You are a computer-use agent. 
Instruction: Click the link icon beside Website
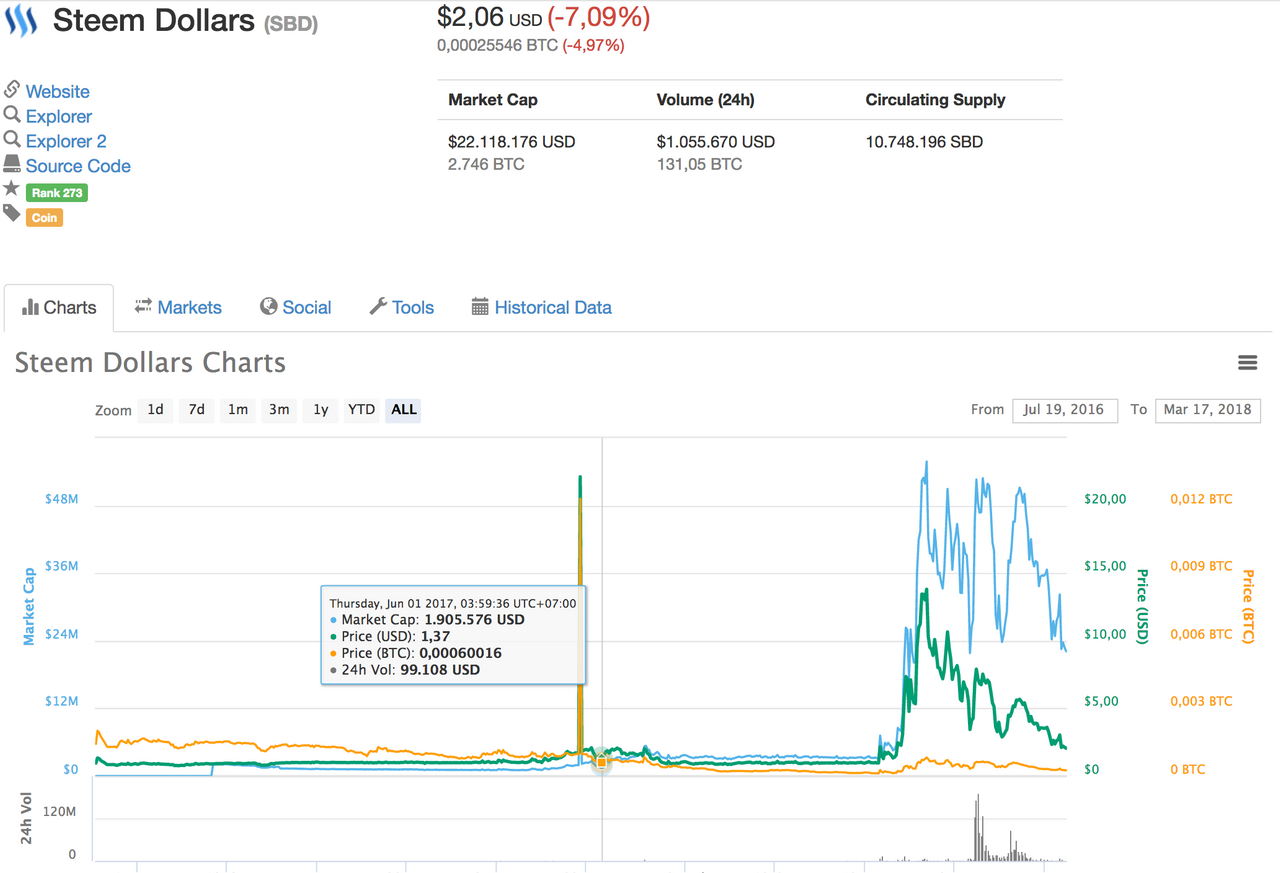[x=12, y=90]
